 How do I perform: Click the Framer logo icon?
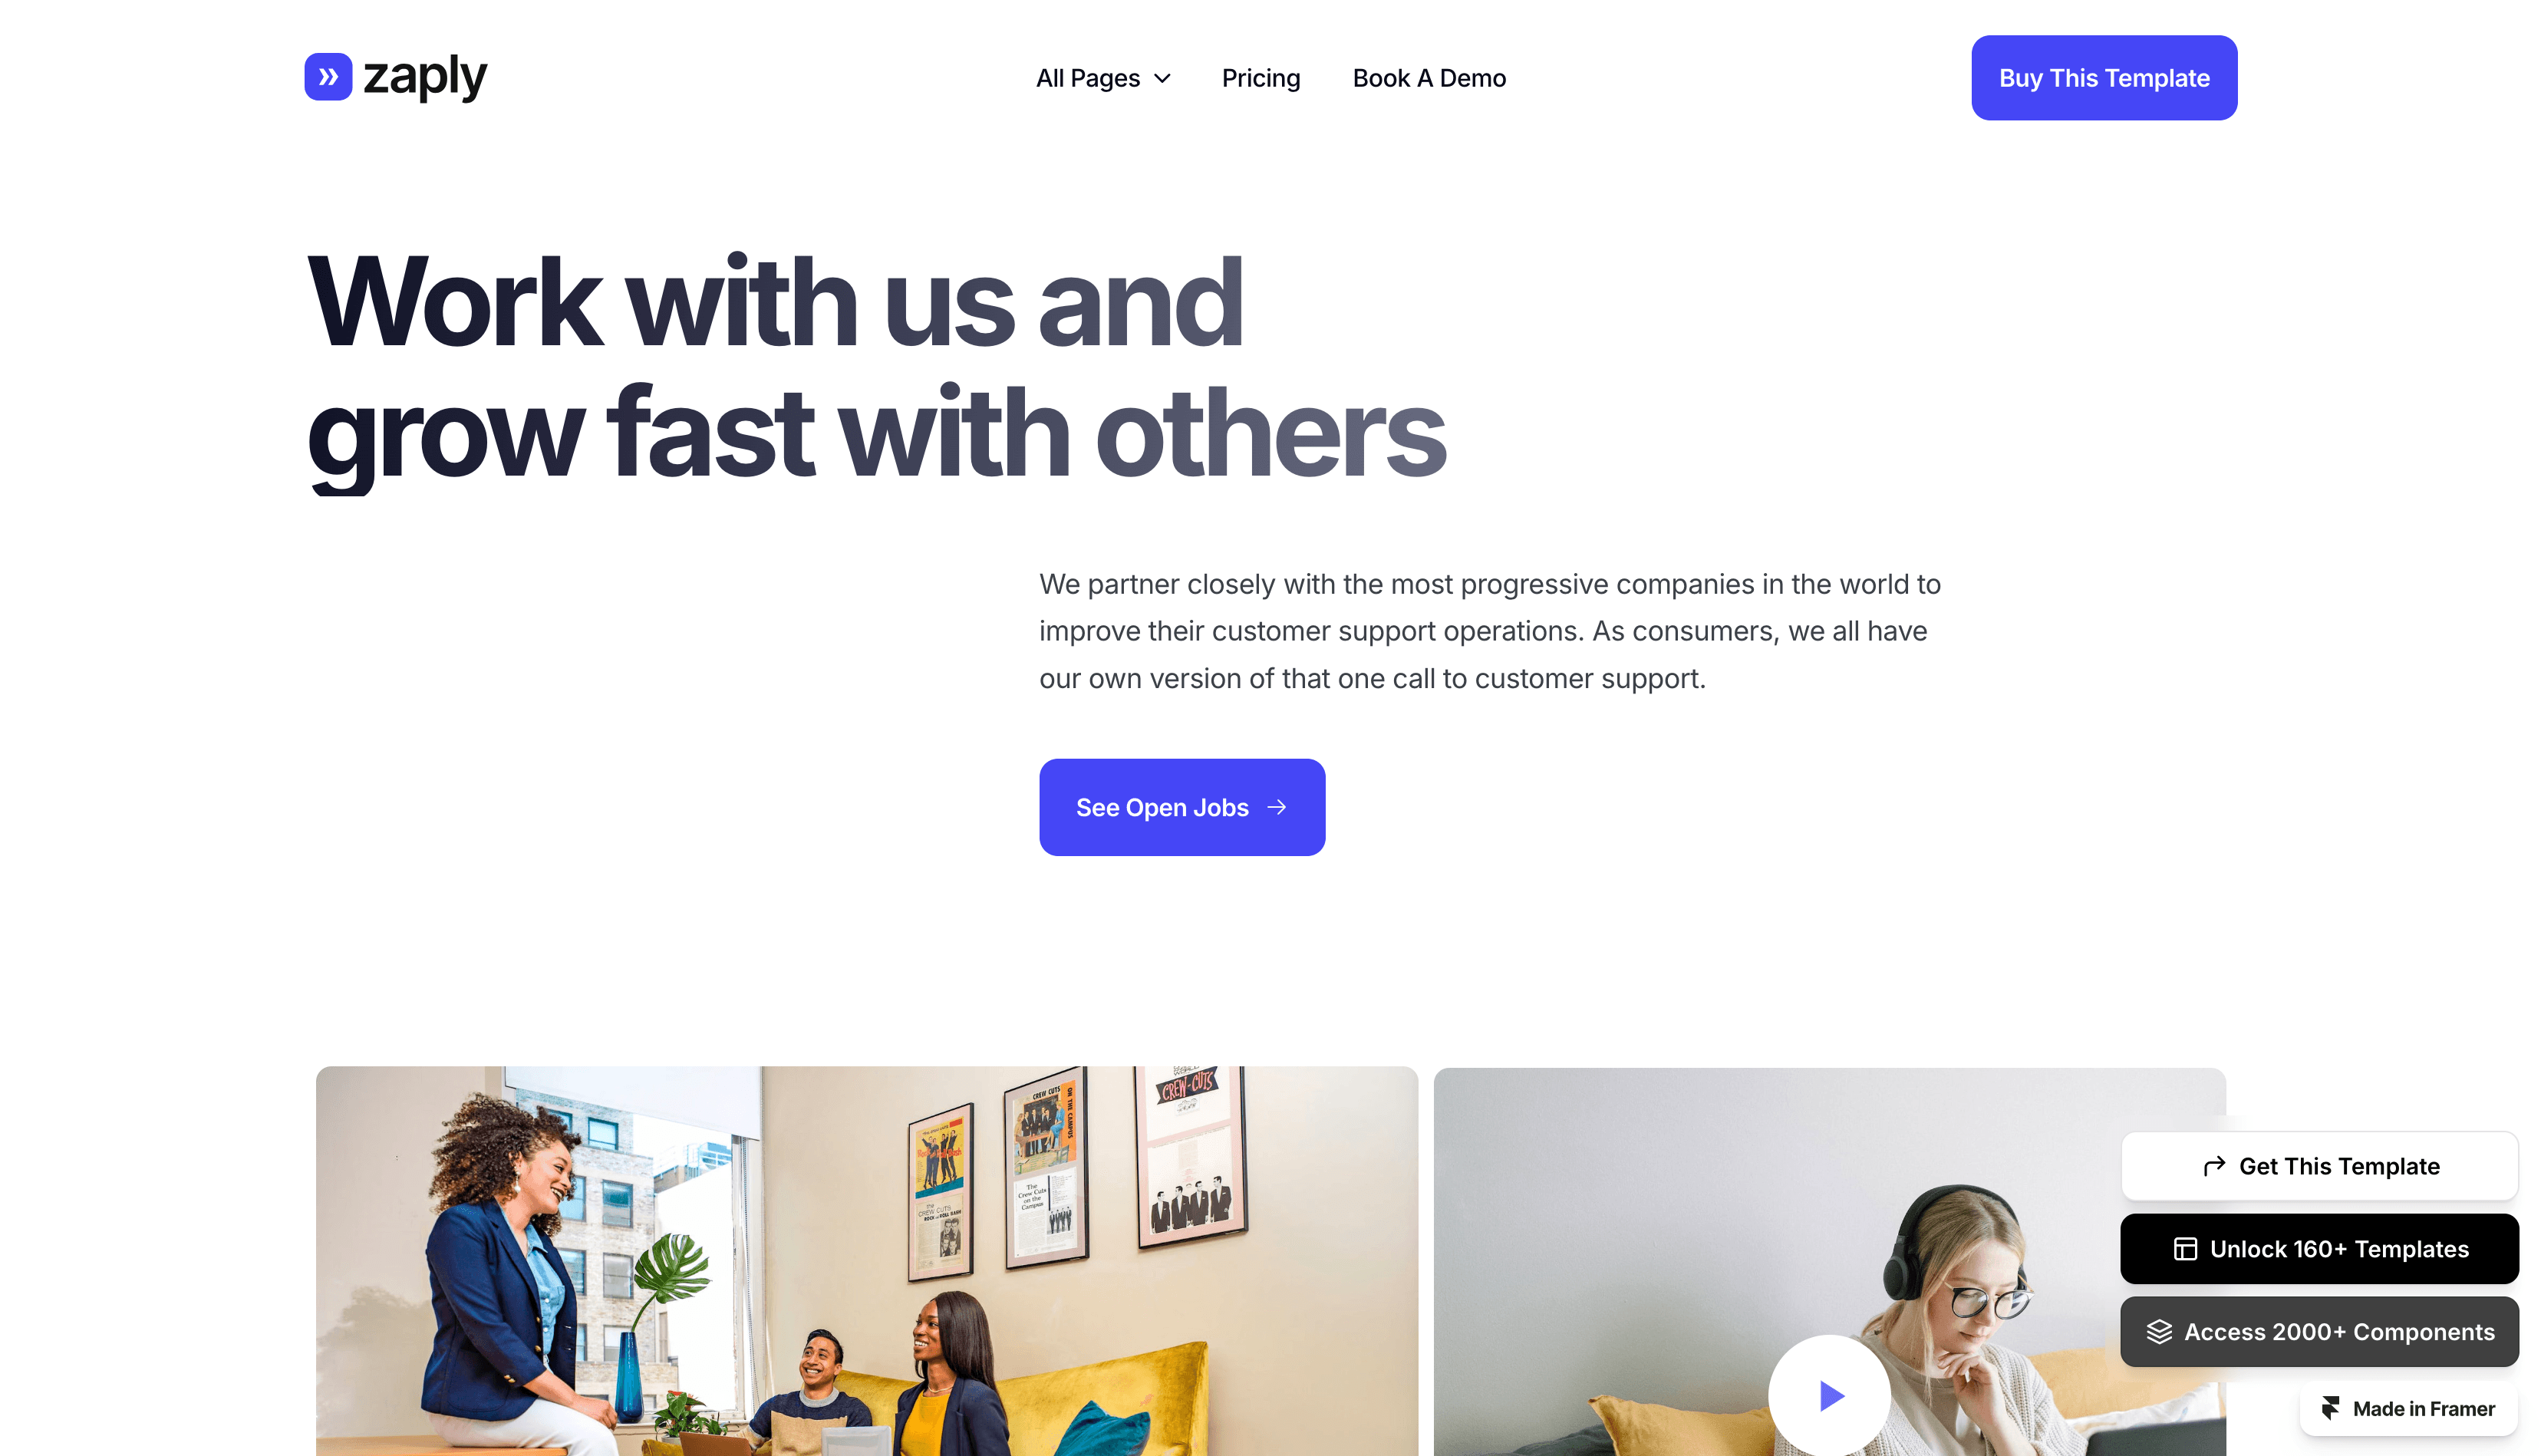[x=2330, y=1408]
